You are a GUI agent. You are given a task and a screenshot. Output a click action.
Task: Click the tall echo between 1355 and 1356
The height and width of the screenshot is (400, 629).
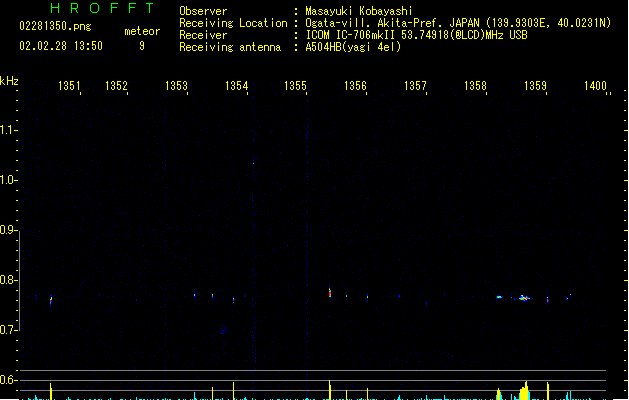coord(330,292)
